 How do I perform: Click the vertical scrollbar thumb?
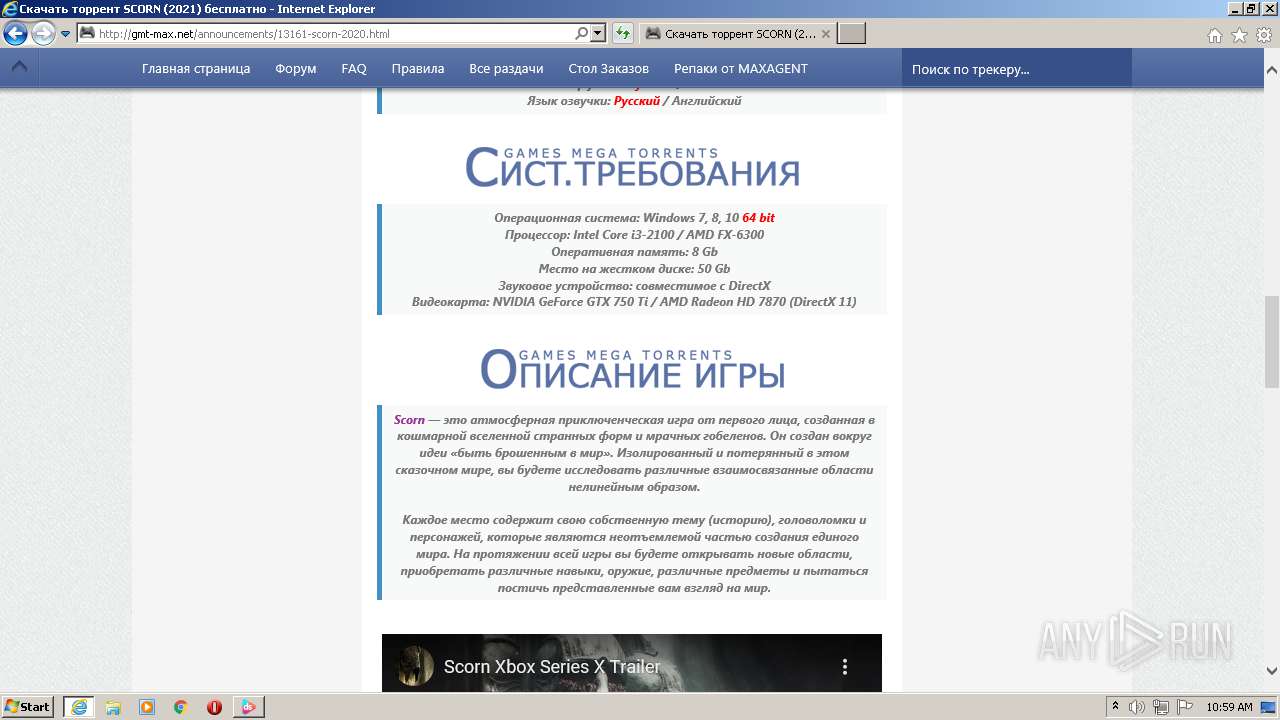click(1272, 342)
